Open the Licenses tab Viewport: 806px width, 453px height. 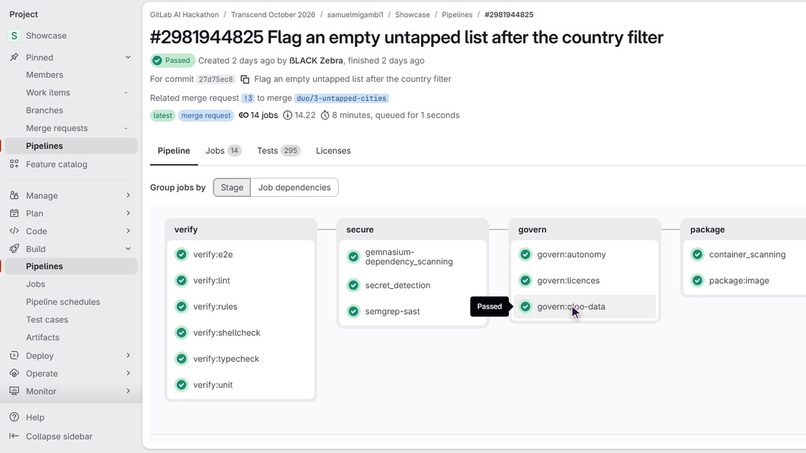click(x=333, y=151)
